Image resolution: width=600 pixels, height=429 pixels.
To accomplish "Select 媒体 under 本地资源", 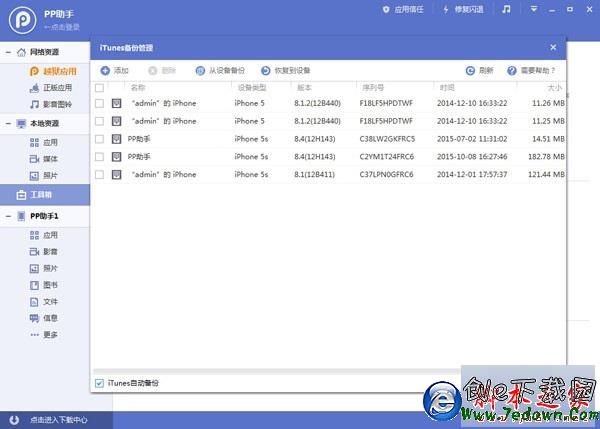I will coord(44,159).
